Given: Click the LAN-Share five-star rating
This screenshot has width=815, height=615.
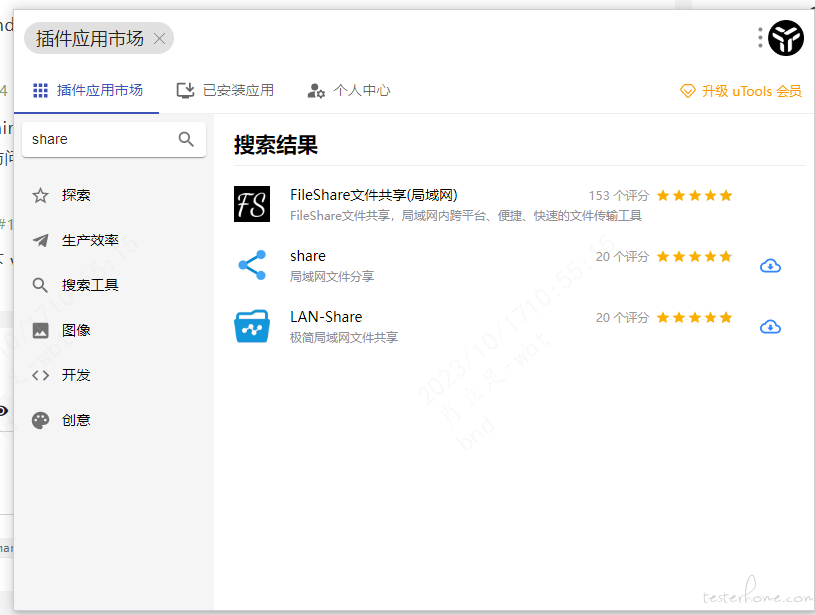Looking at the screenshot, I should 694,317.
